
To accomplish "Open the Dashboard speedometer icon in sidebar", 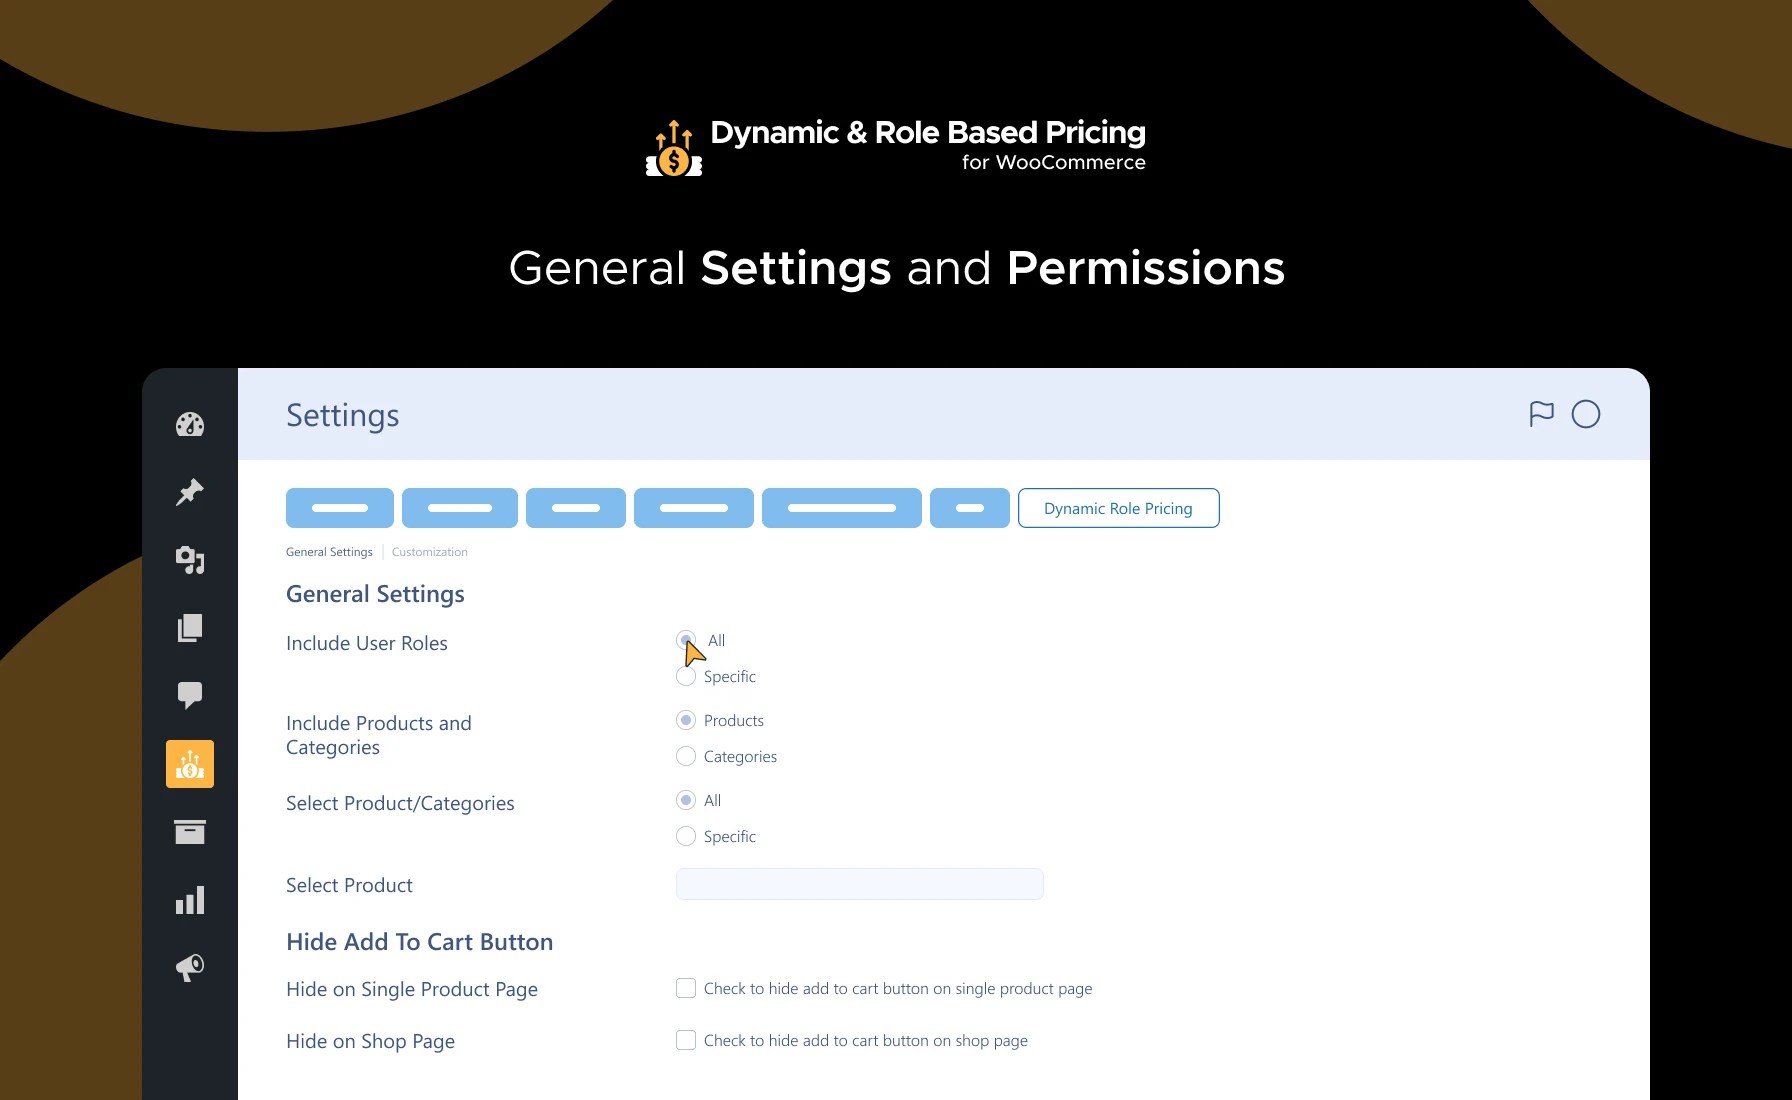I will point(189,424).
